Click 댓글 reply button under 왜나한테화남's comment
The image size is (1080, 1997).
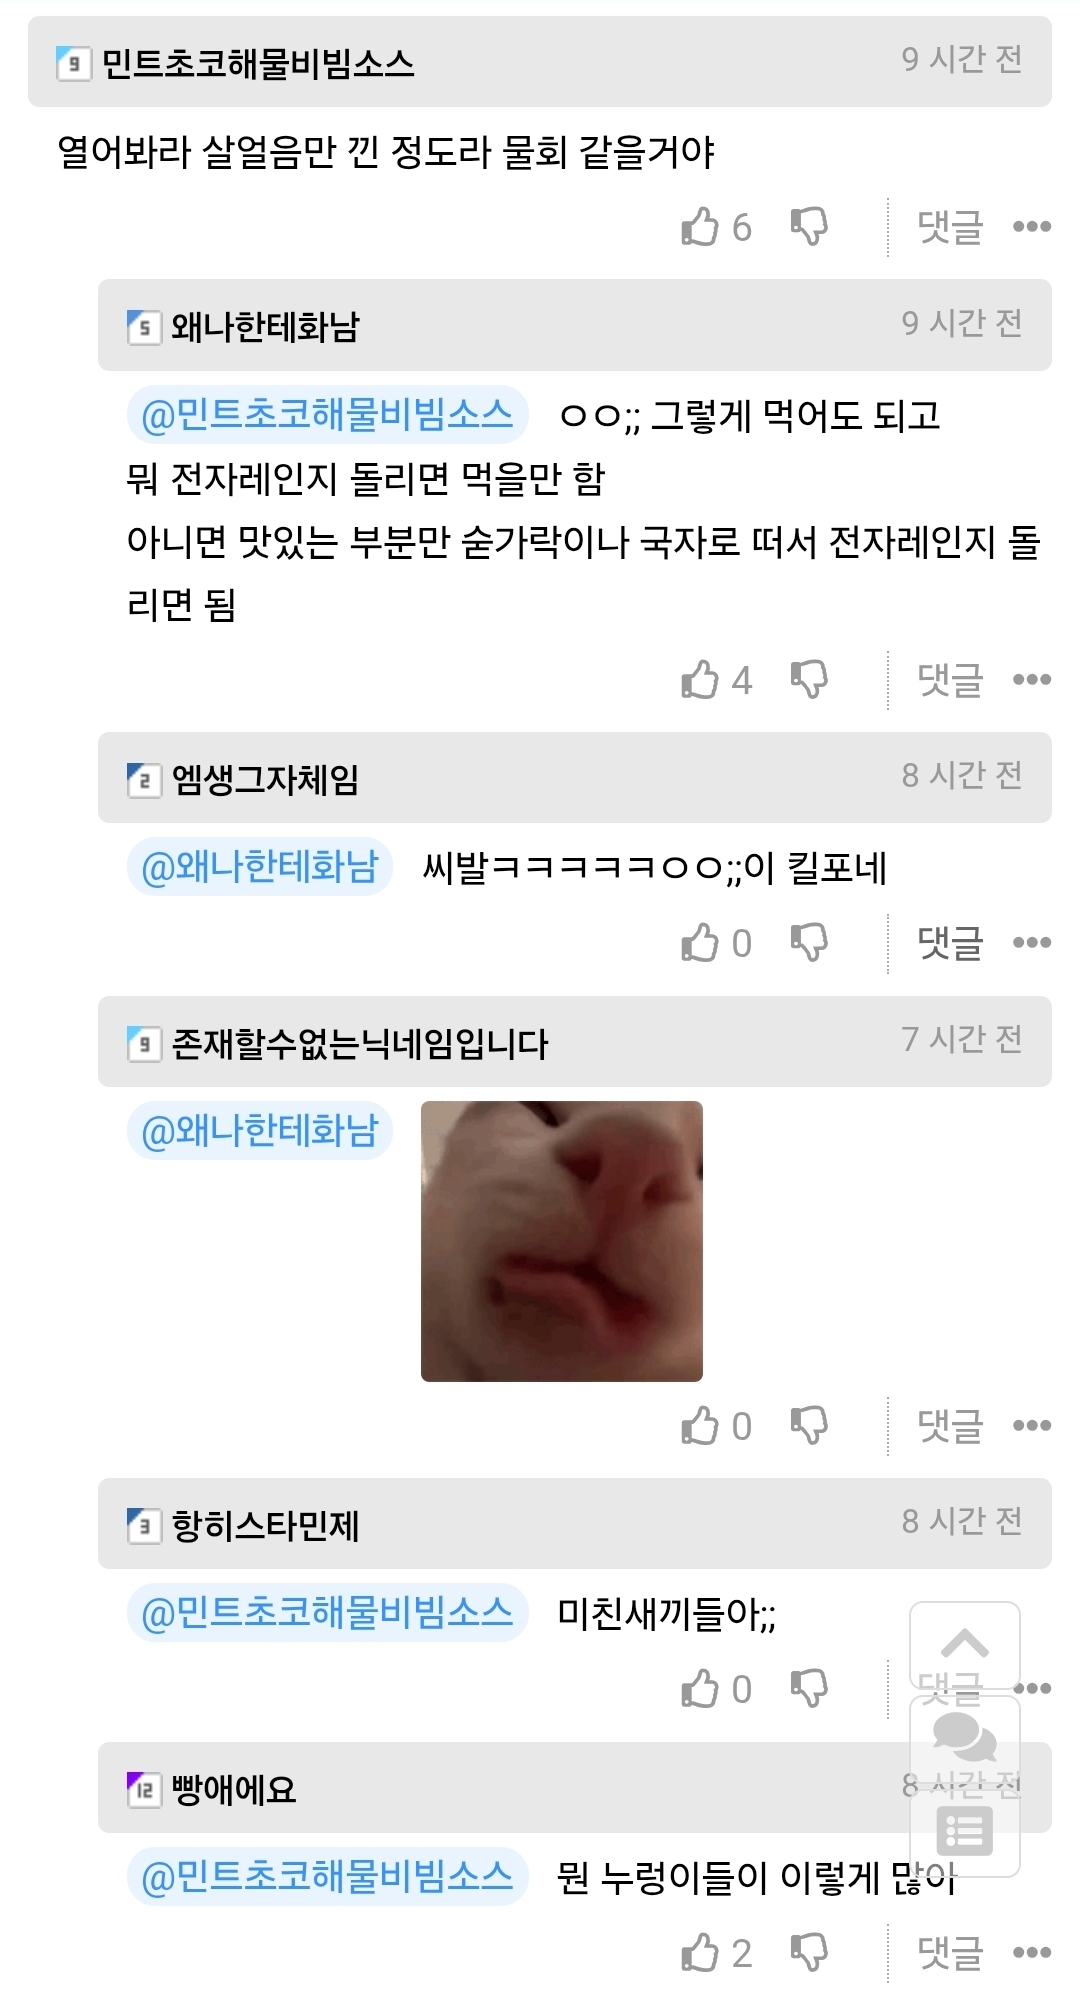950,680
